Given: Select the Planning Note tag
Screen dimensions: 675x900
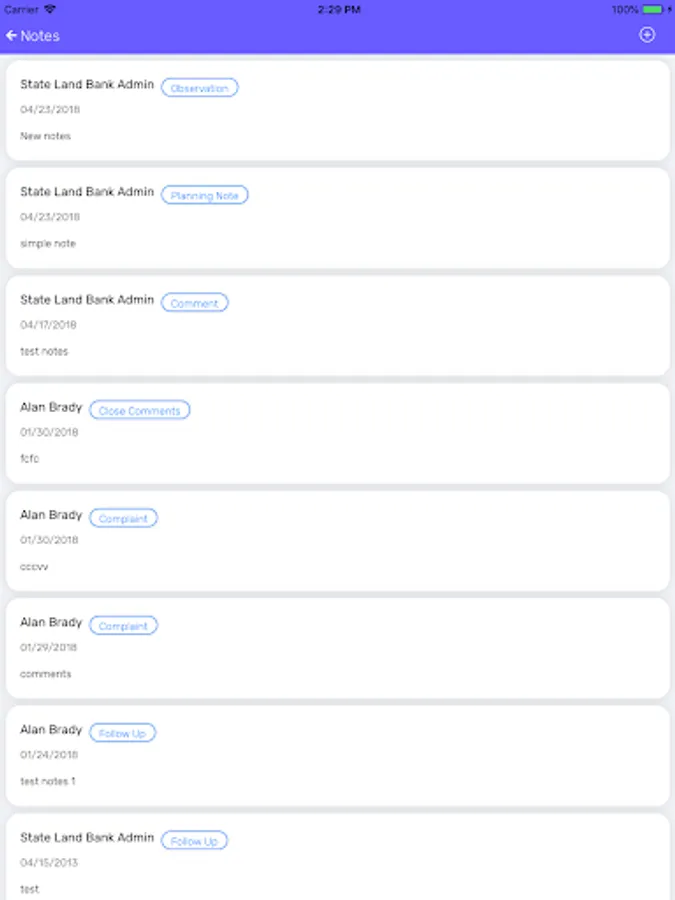Looking at the screenshot, I should pos(205,196).
